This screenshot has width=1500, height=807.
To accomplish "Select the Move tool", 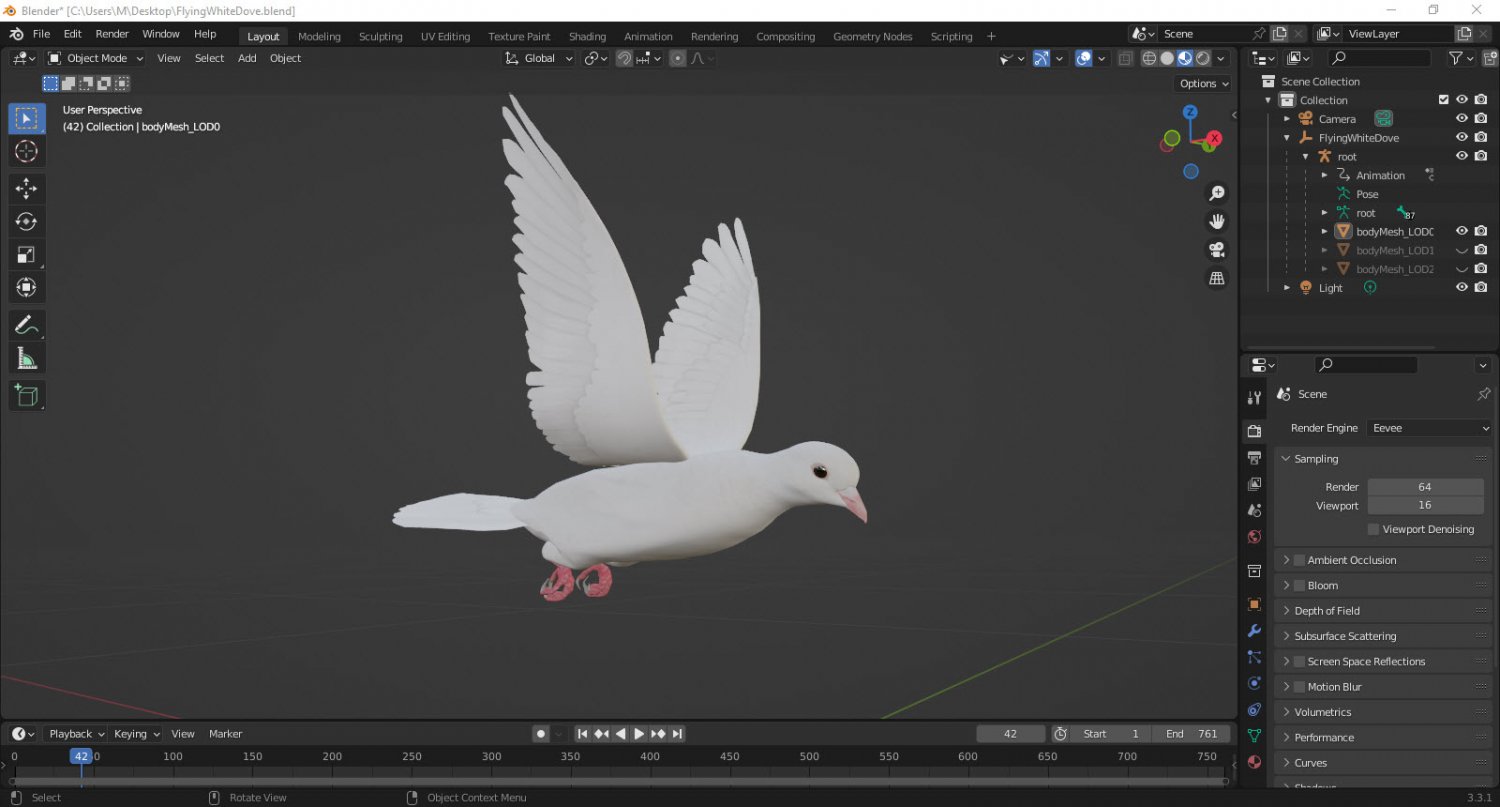I will click(26, 187).
